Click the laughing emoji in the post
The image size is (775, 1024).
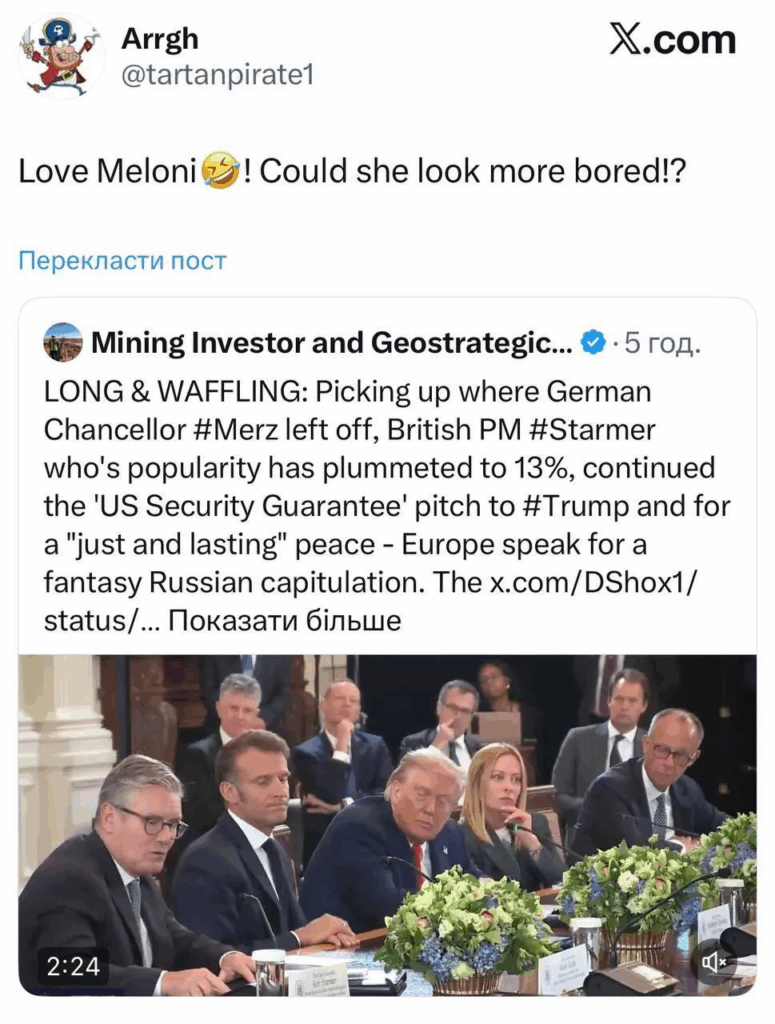(x=220, y=172)
